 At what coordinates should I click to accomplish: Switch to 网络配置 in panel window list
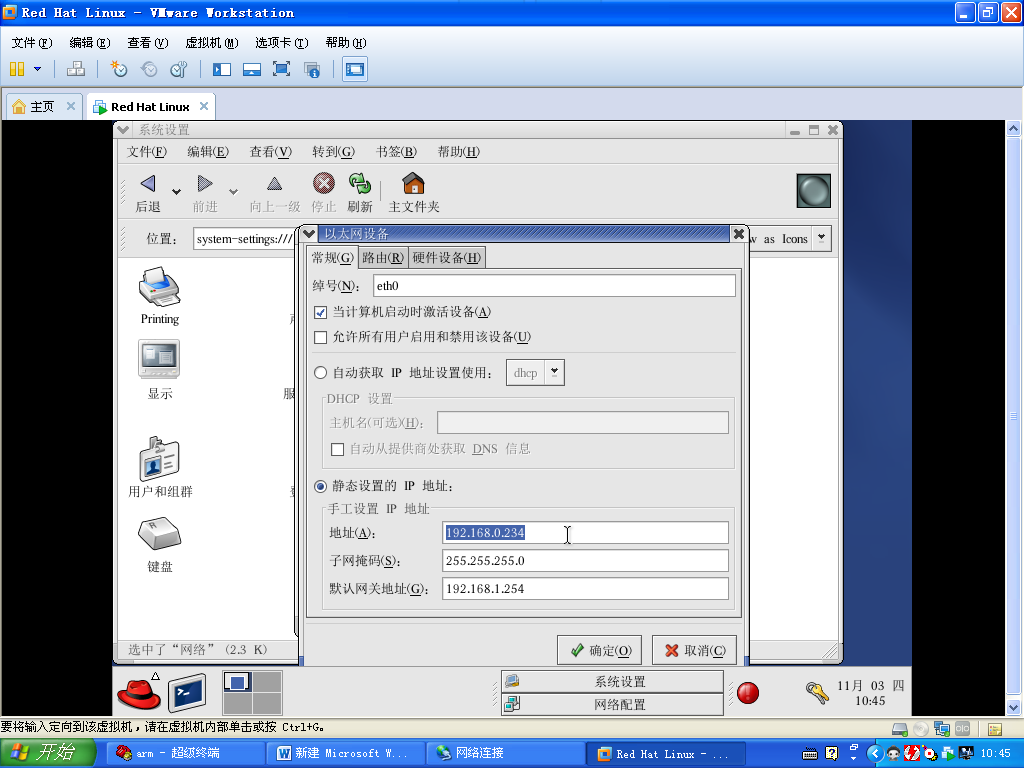(612, 705)
